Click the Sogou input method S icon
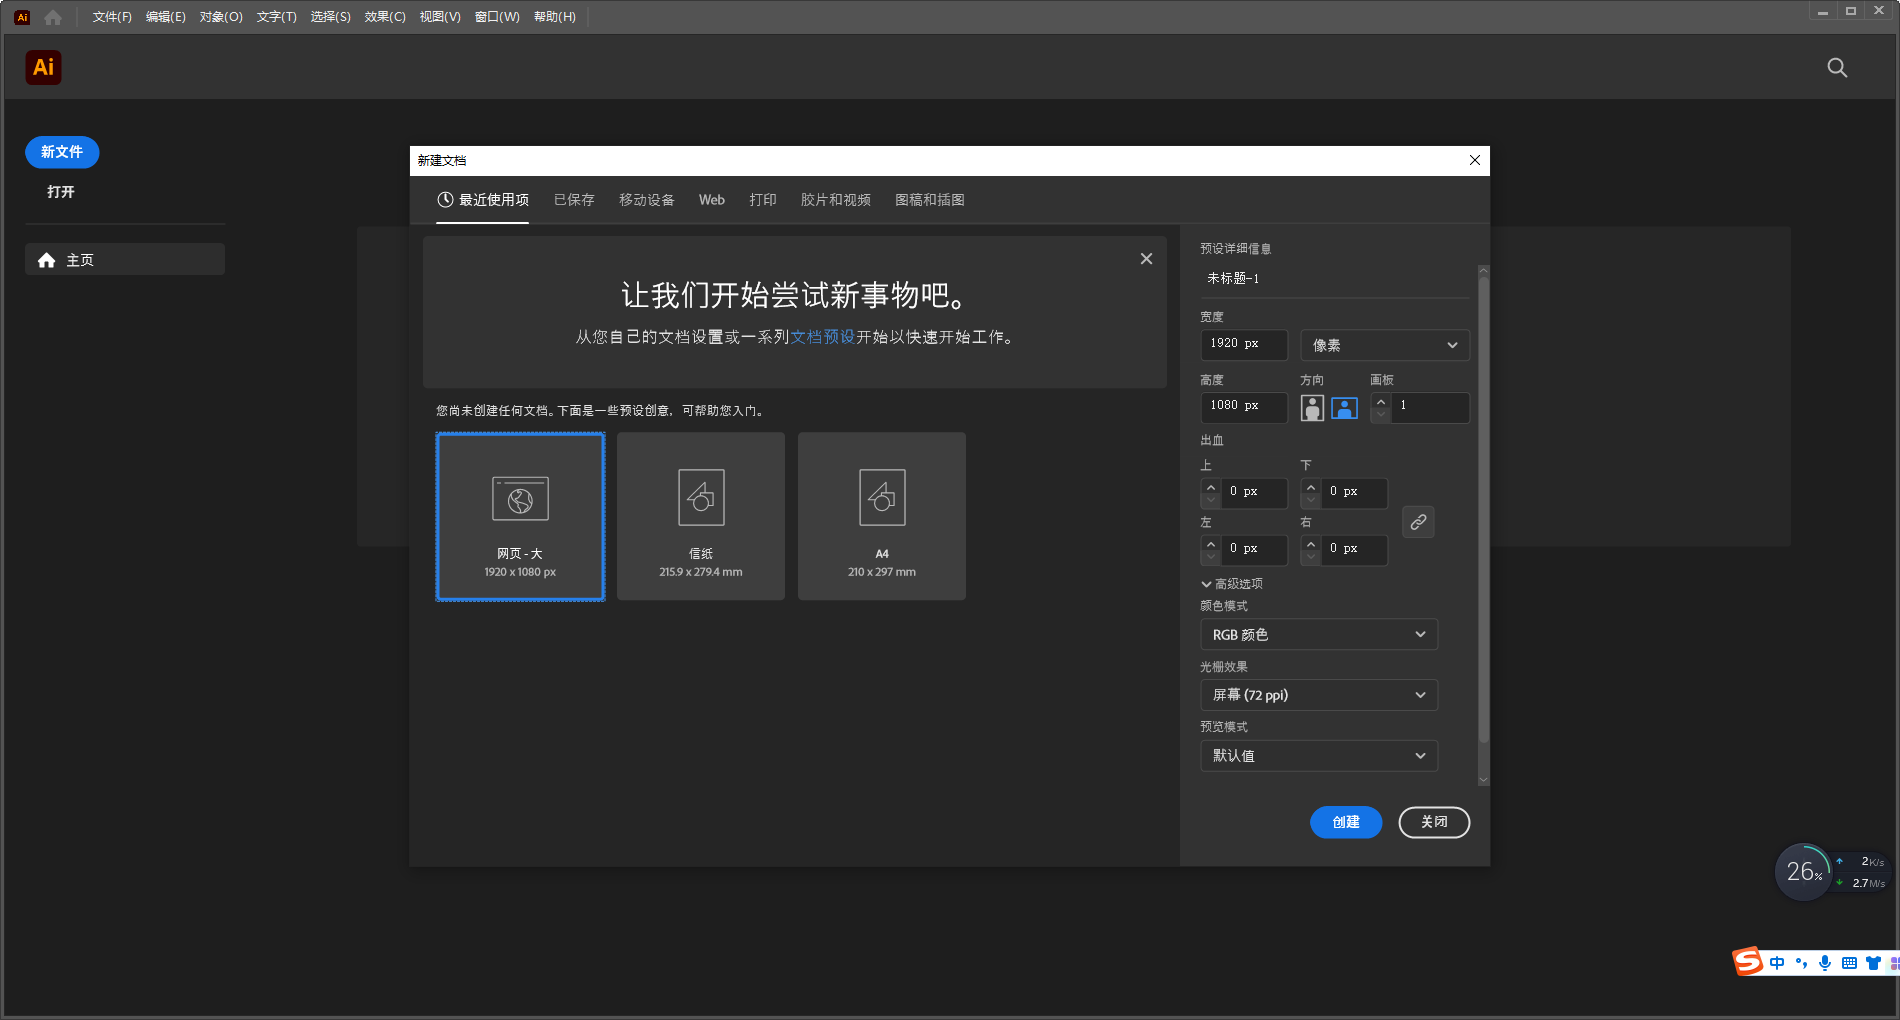This screenshot has width=1900, height=1020. tap(1748, 962)
